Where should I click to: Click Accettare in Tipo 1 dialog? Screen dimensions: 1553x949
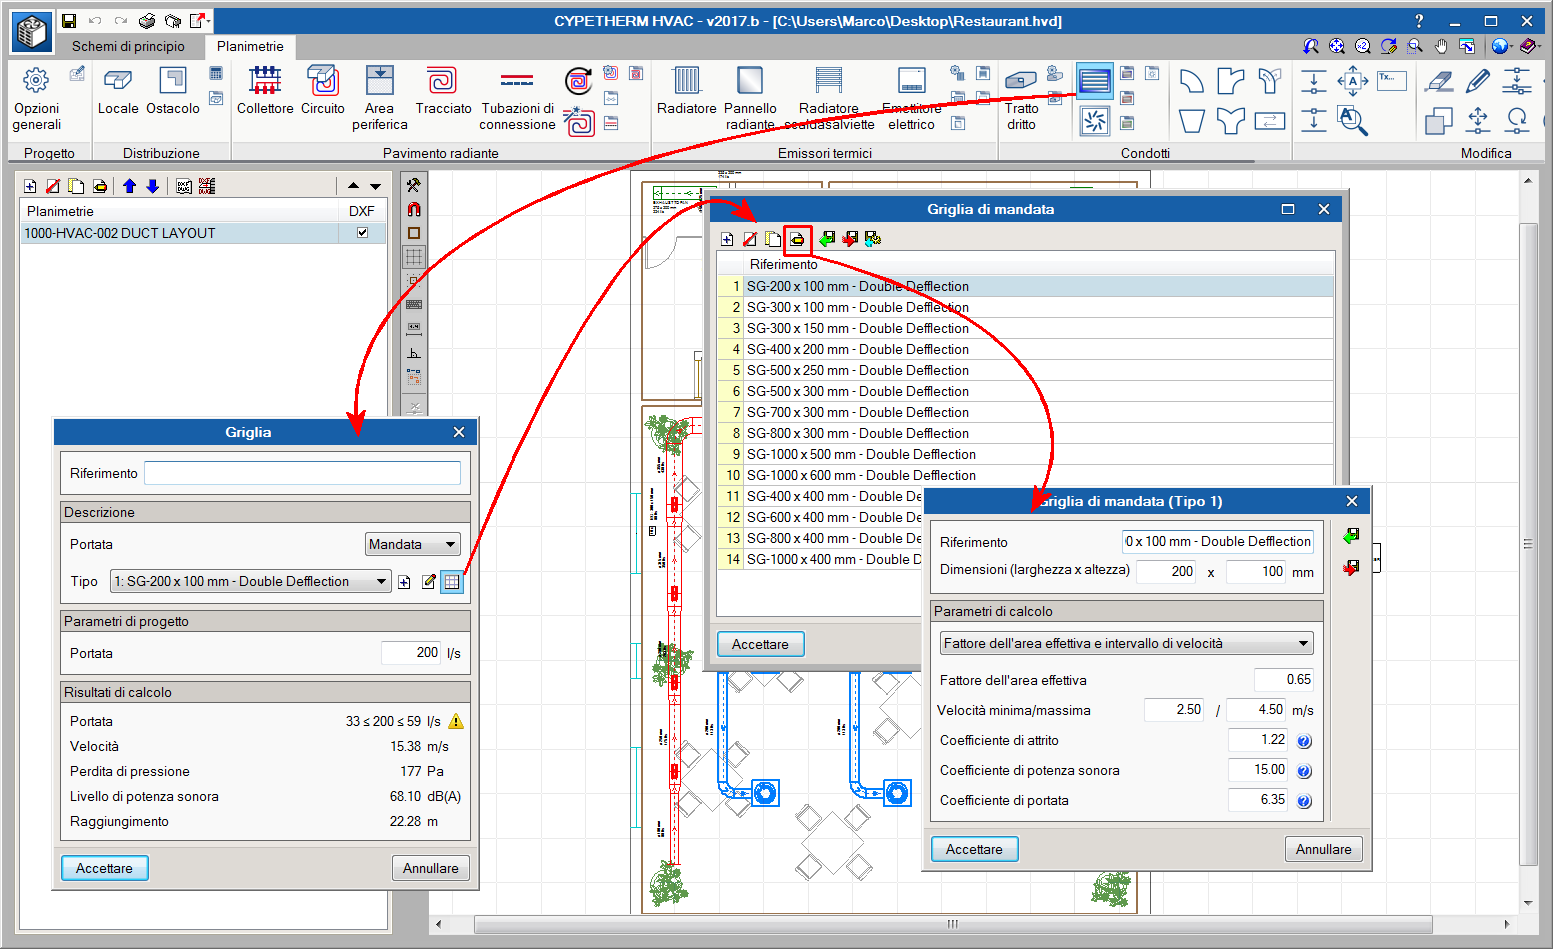coord(974,849)
